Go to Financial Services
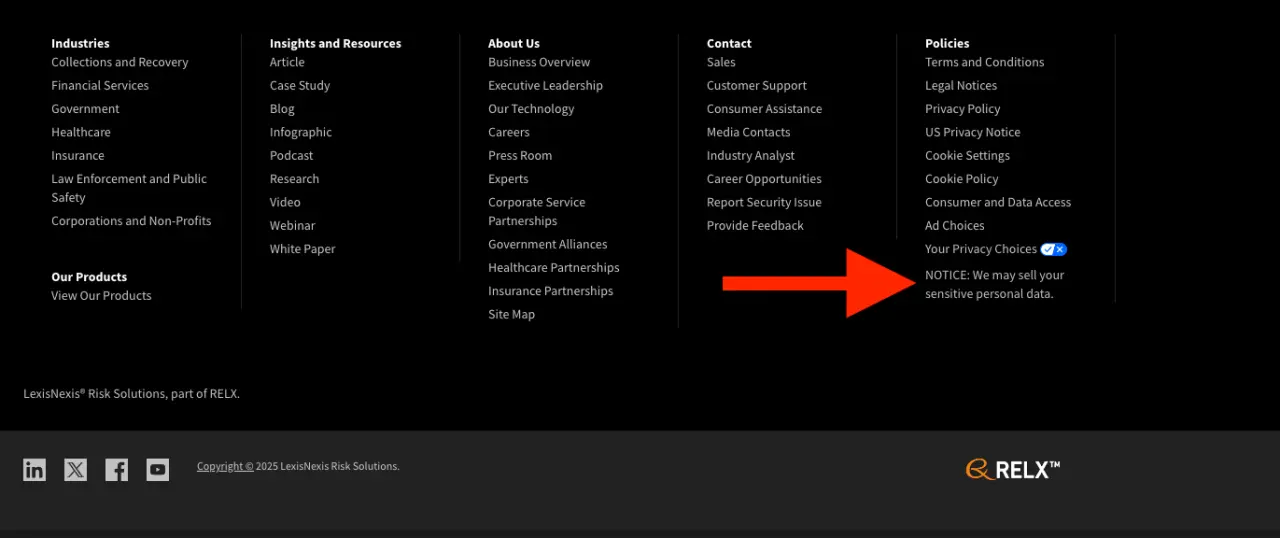This screenshot has height=538, width=1280. click(x=100, y=86)
